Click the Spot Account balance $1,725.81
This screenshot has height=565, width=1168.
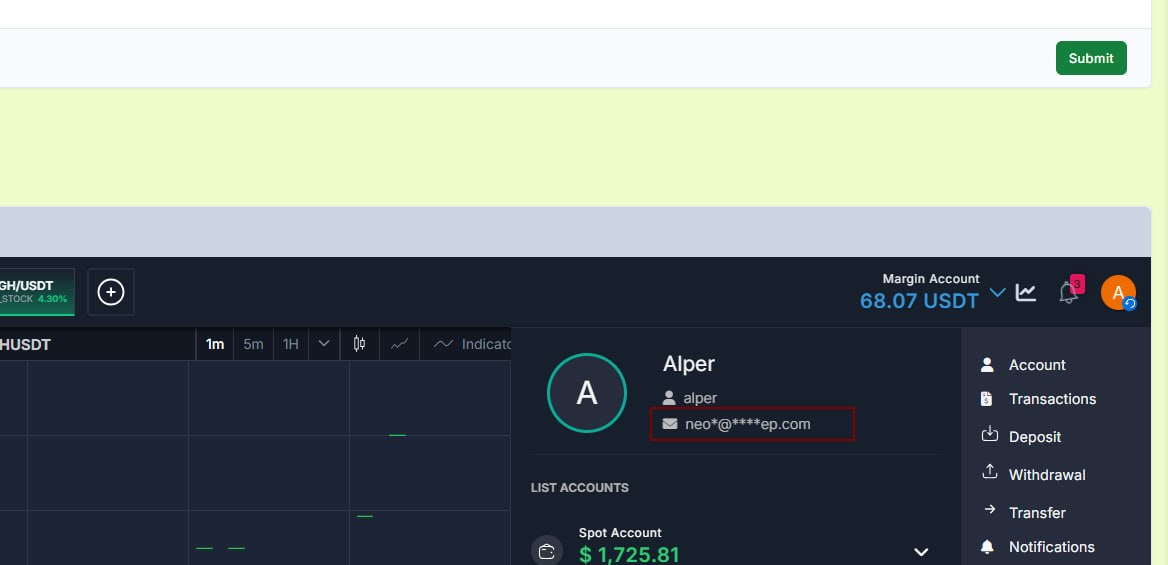tap(629, 555)
